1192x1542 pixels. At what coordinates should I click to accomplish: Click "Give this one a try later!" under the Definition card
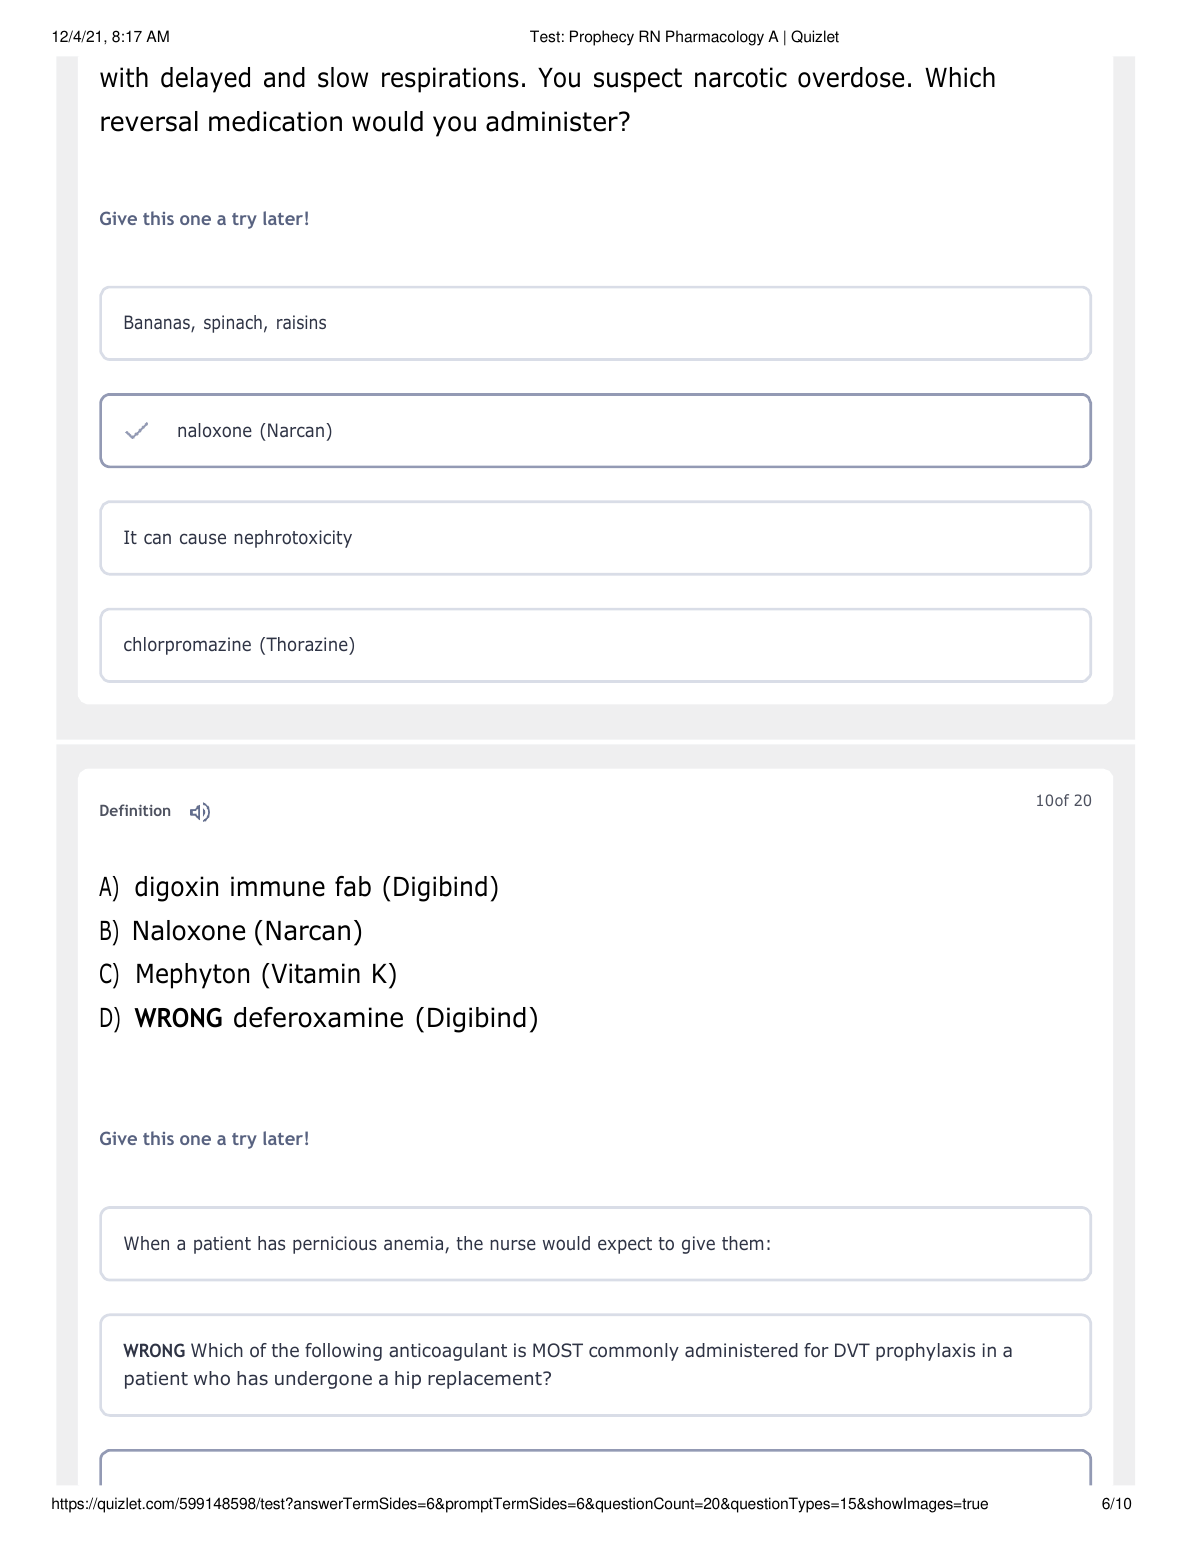click(x=204, y=1139)
